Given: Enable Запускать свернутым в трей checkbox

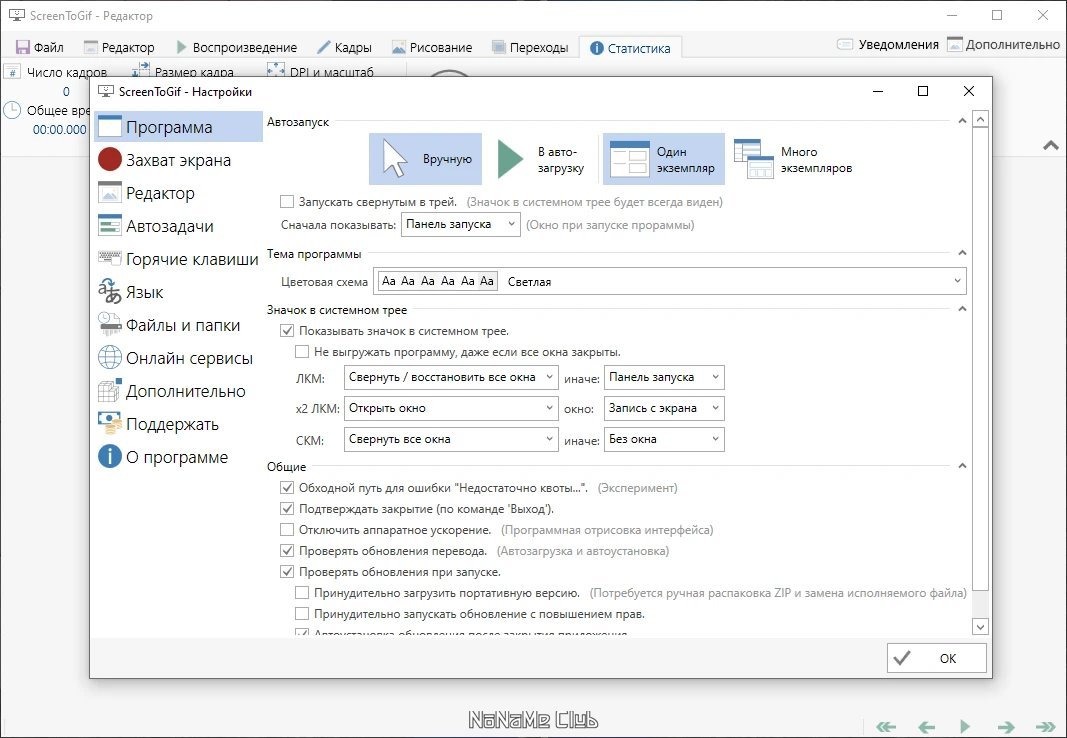Looking at the screenshot, I should point(286,202).
